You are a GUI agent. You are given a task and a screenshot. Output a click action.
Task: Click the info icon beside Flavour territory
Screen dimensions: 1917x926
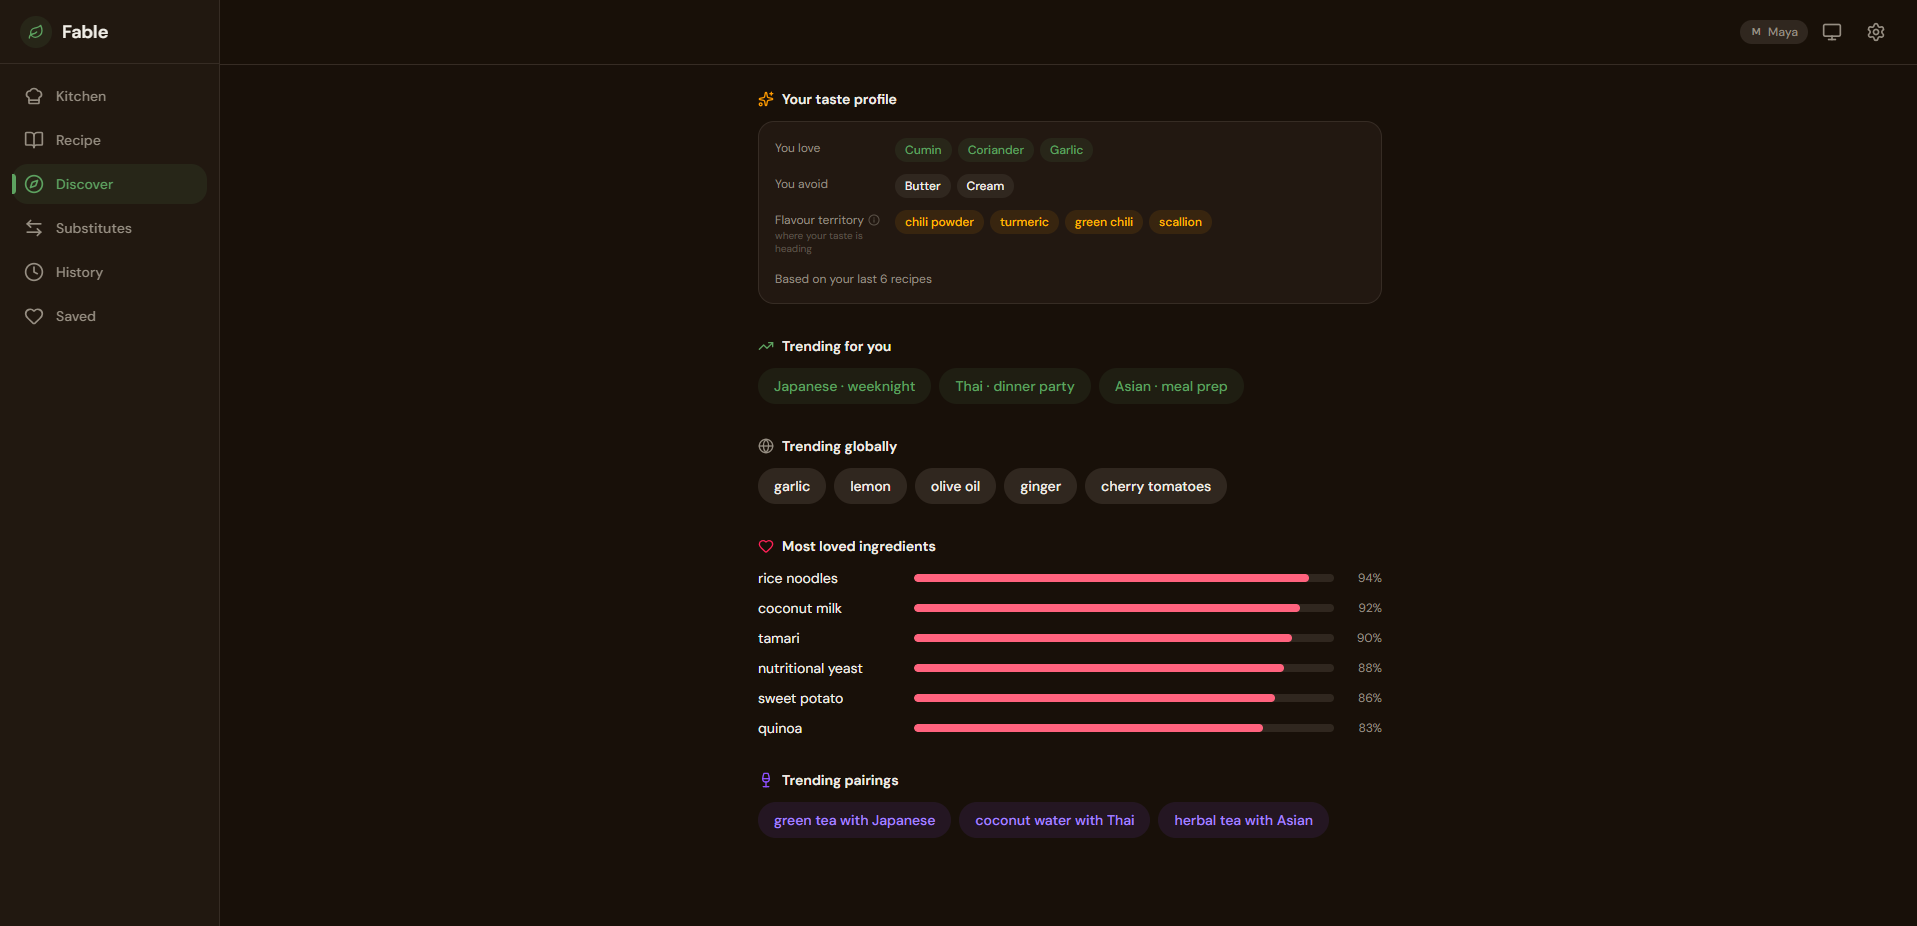pyautogui.click(x=874, y=220)
